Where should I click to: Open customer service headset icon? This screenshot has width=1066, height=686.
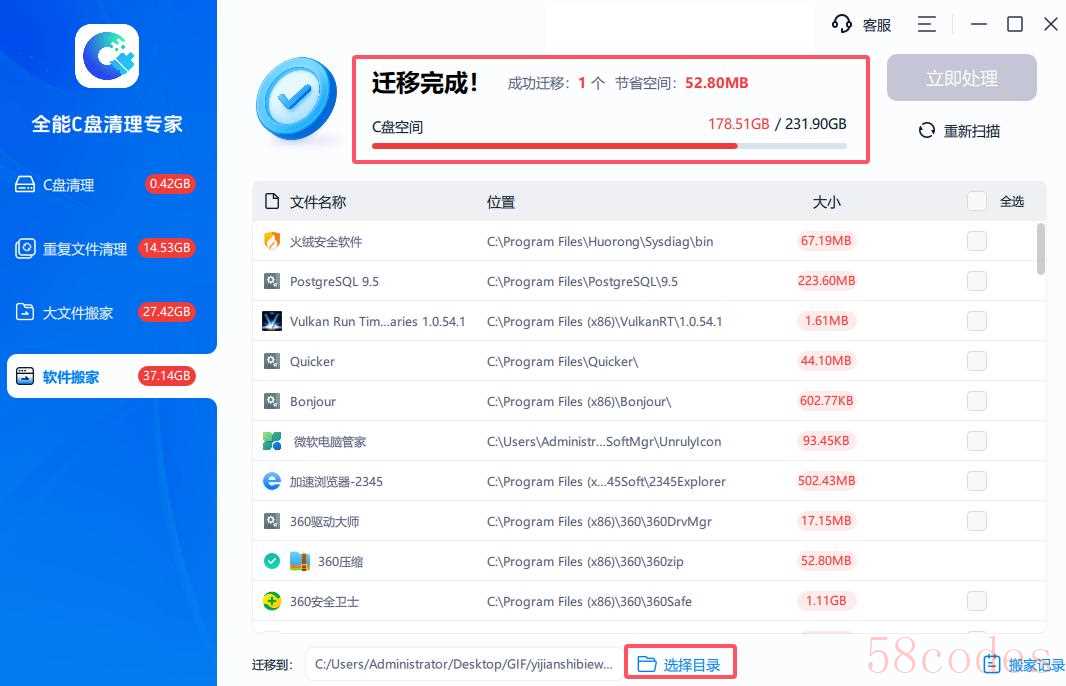pyautogui.click(x=842, y=24)
